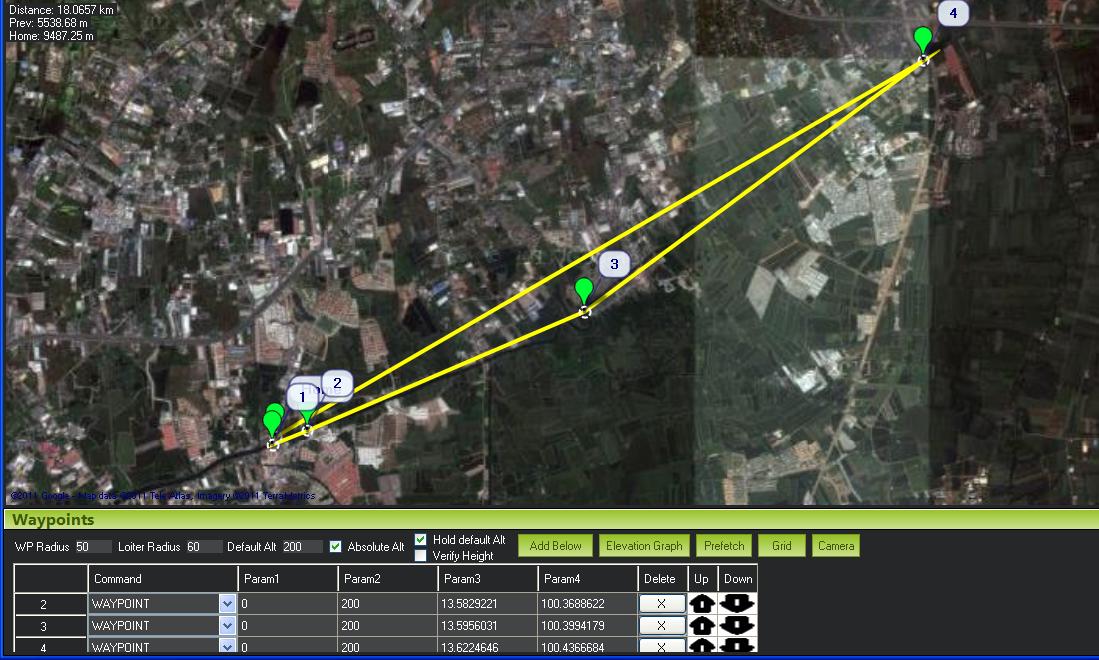Open Command dropdown for row 3
Image resolution: width=1099 pixels, height=660 pixels.
click(226, 626)
